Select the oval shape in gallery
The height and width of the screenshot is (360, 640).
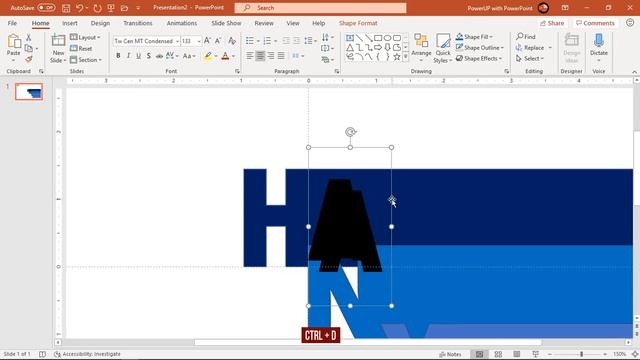387,38
